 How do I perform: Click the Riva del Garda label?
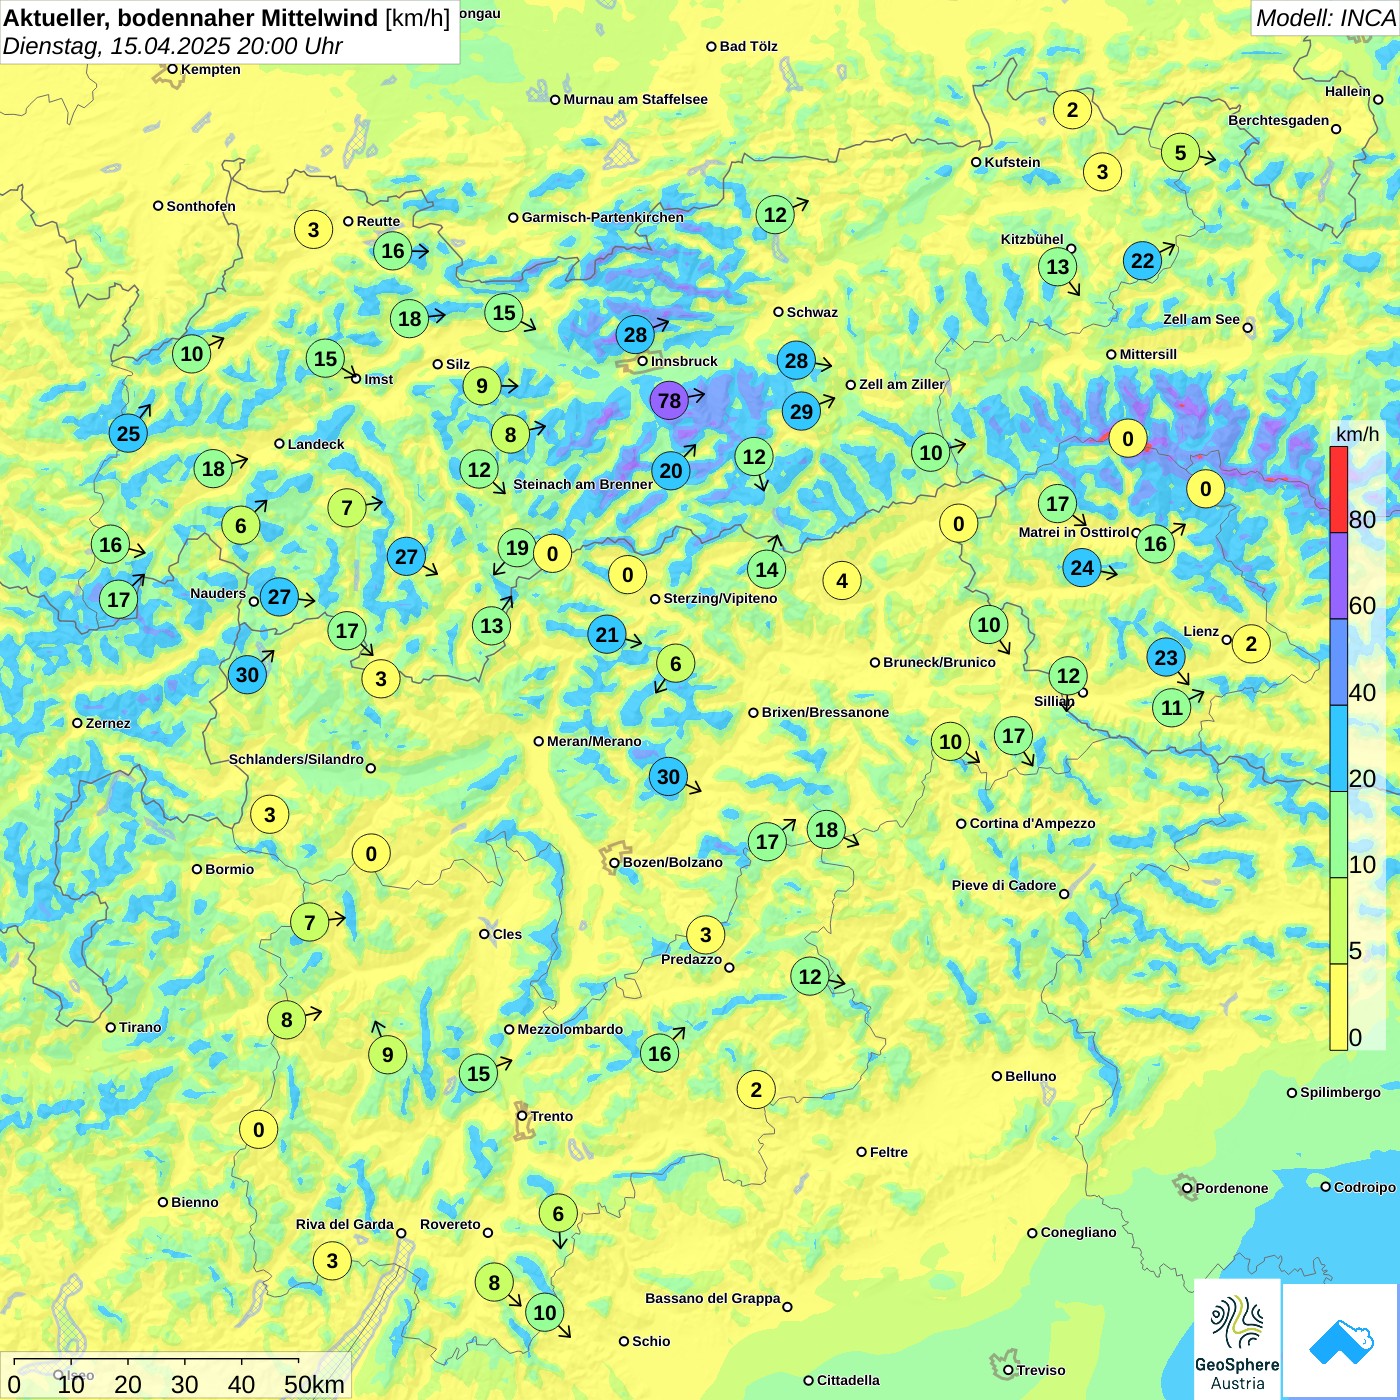(344, 1224)
